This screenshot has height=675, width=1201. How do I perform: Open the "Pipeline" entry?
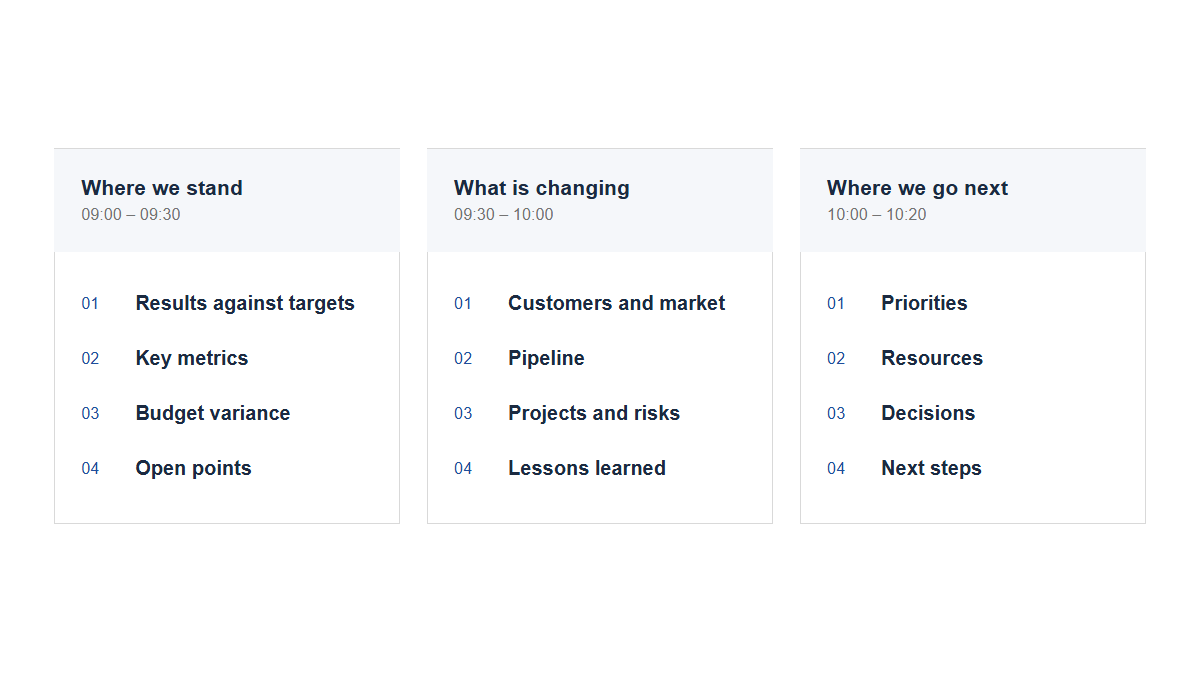click(546, 358)
